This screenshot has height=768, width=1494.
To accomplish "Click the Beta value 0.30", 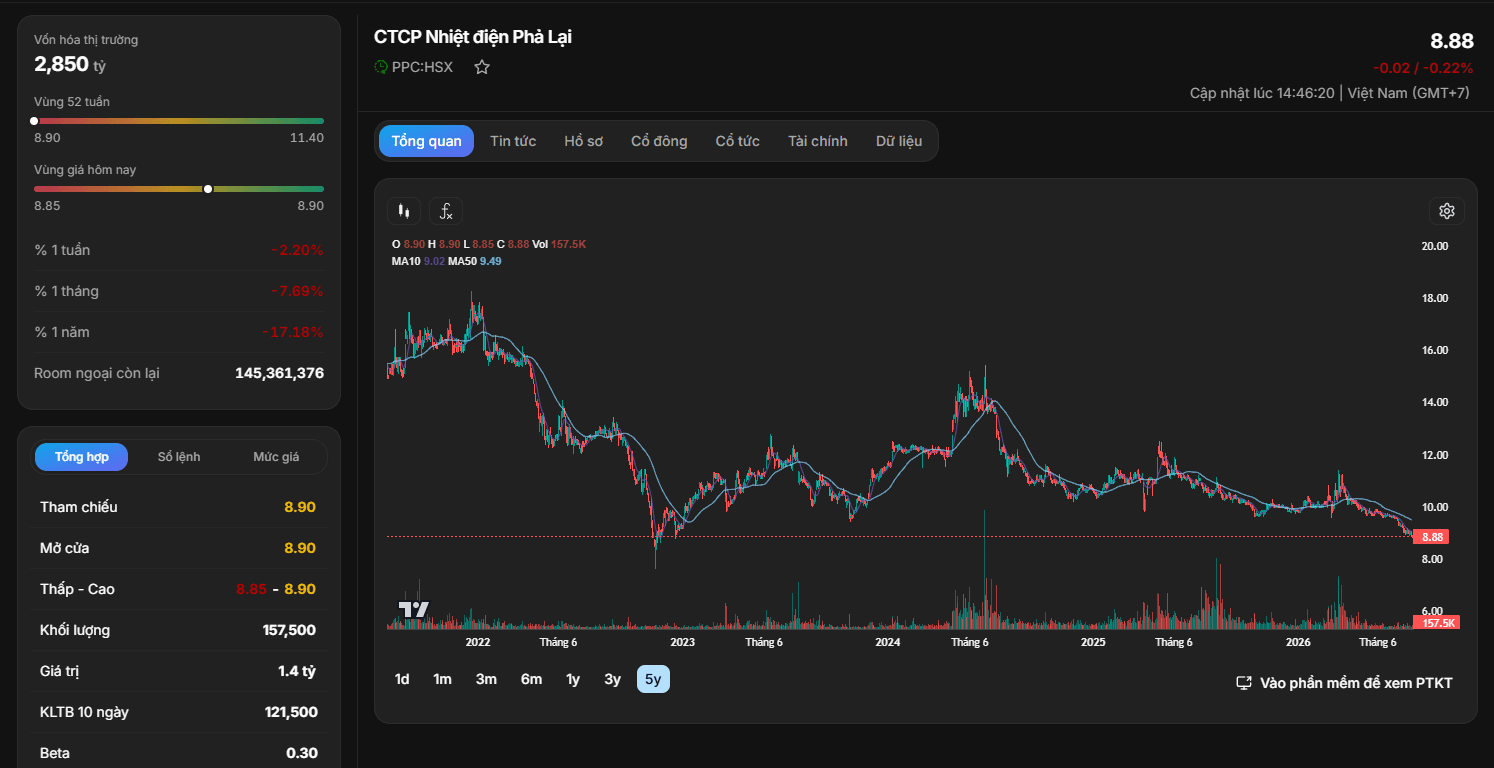I will (301, 753).
